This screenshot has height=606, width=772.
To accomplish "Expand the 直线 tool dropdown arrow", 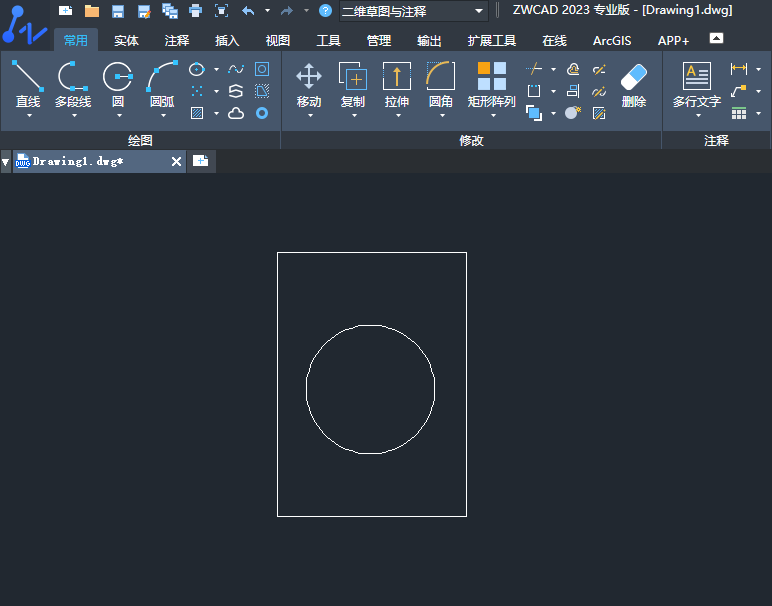I will pyautogui.click(x=29, y=116).
